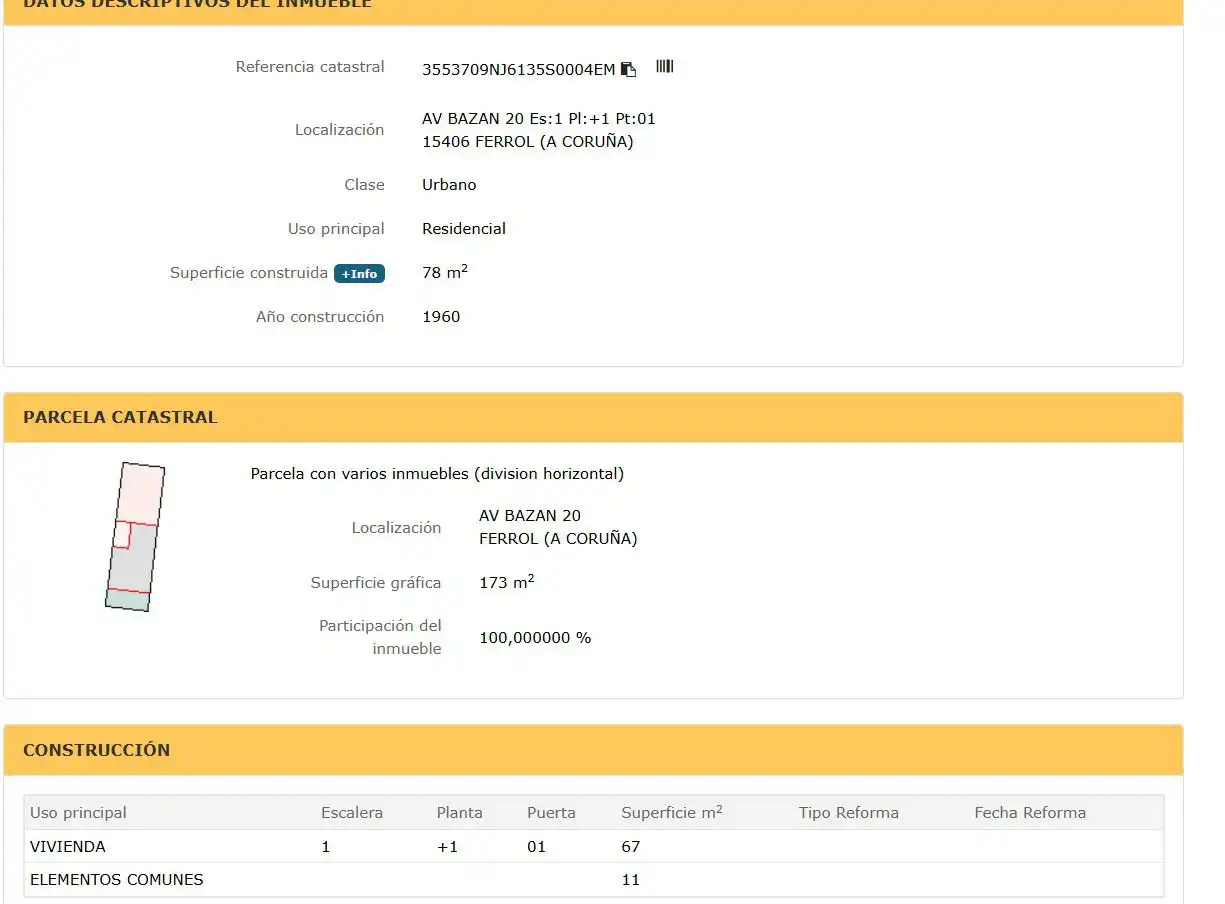Select construction year 1960
The image size is (1225, 904).
click(441, 317)
